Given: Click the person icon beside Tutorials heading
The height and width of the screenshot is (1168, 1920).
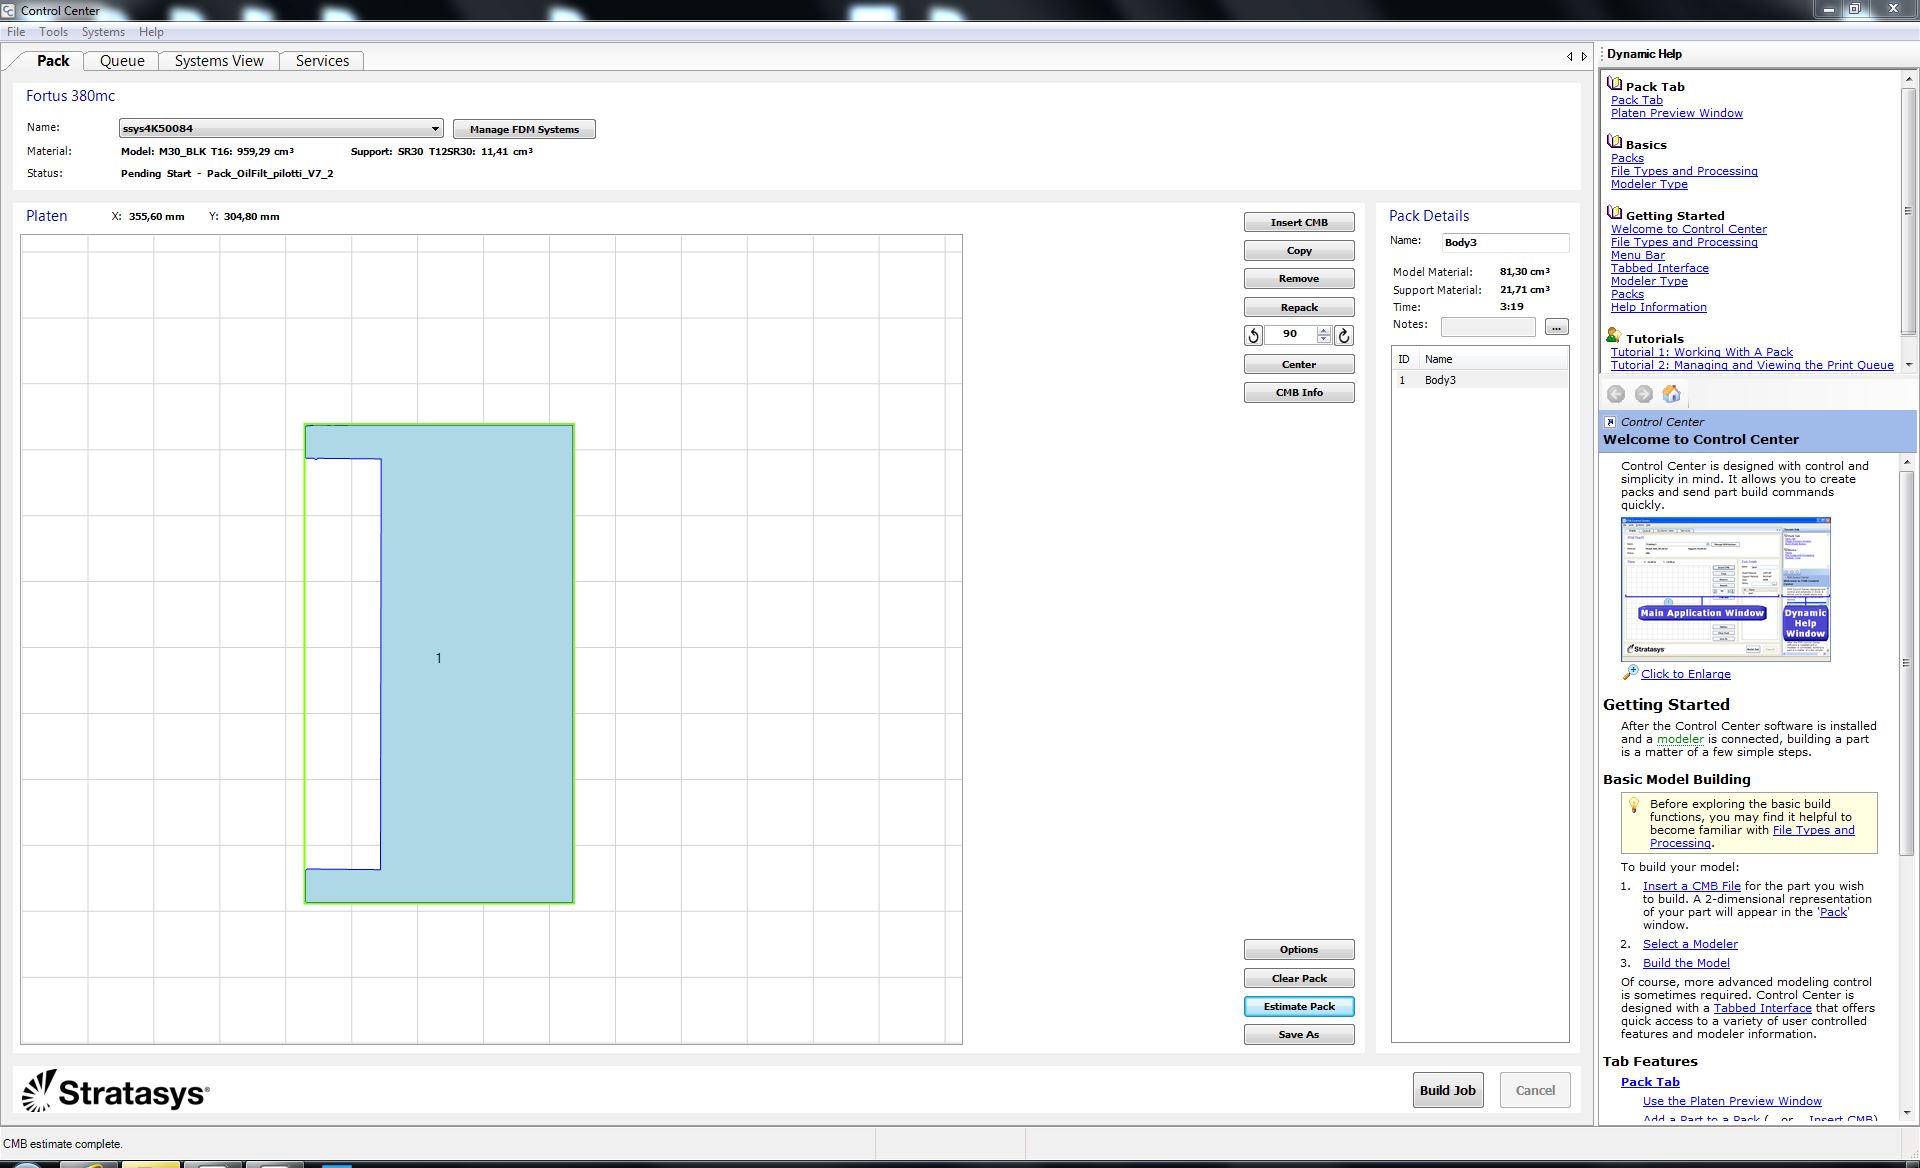Looking at the screenshot, I should coord(1614,336).
